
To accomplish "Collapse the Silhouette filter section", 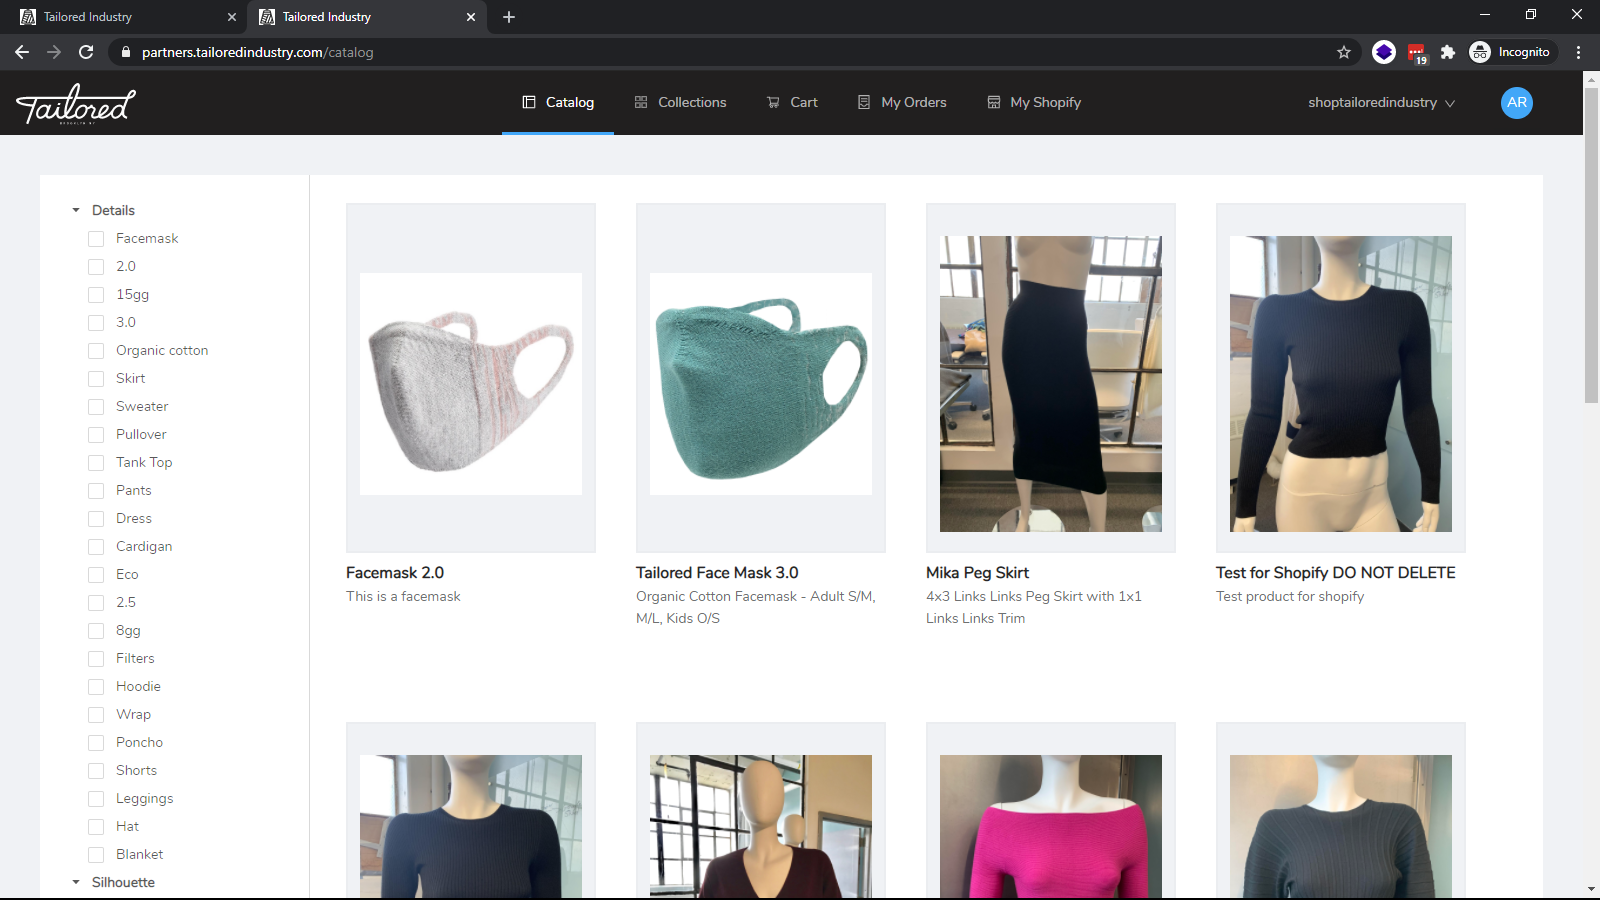I will (76, 882).
